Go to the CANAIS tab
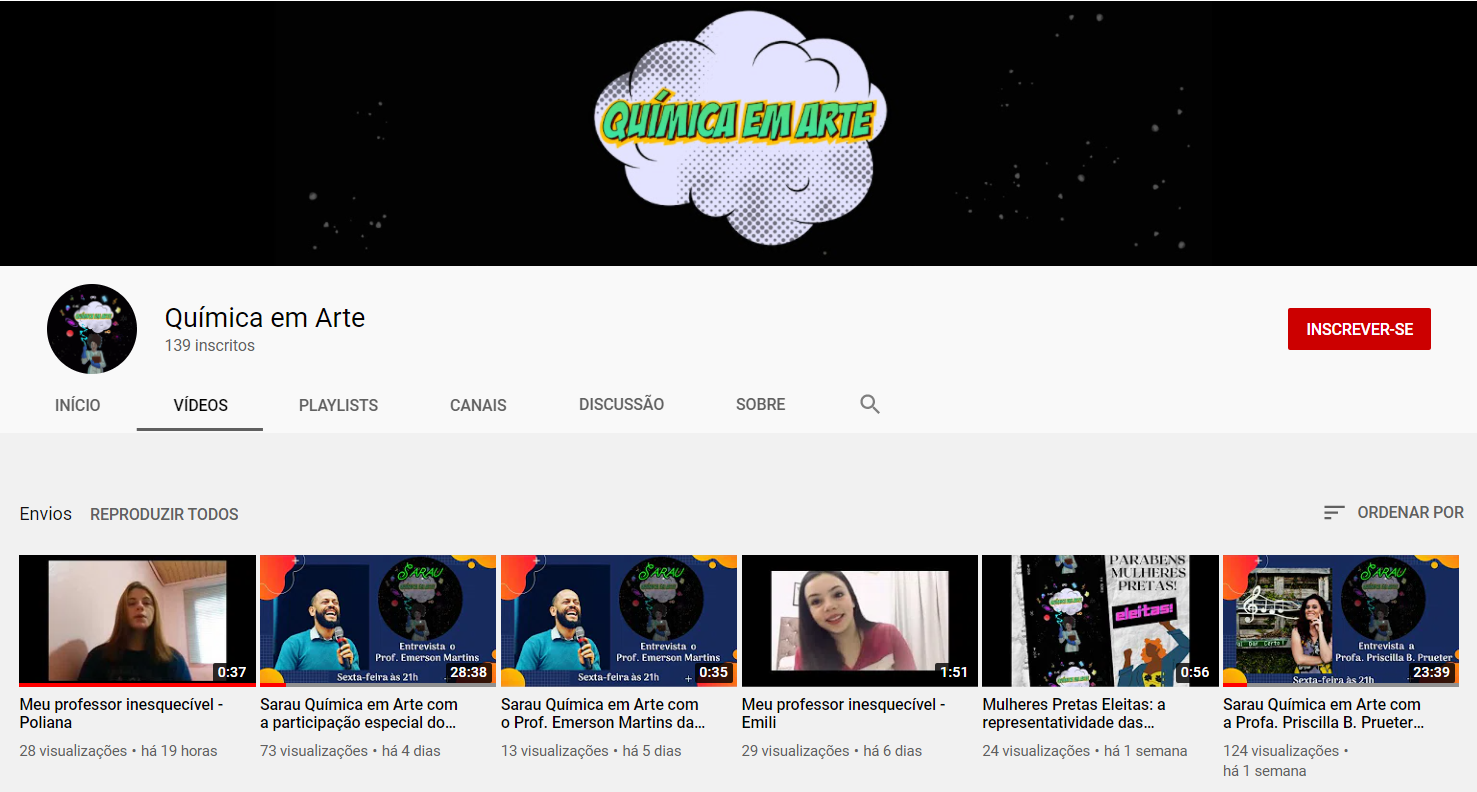This screenshot has width=1477, height=792. (478, 405)
